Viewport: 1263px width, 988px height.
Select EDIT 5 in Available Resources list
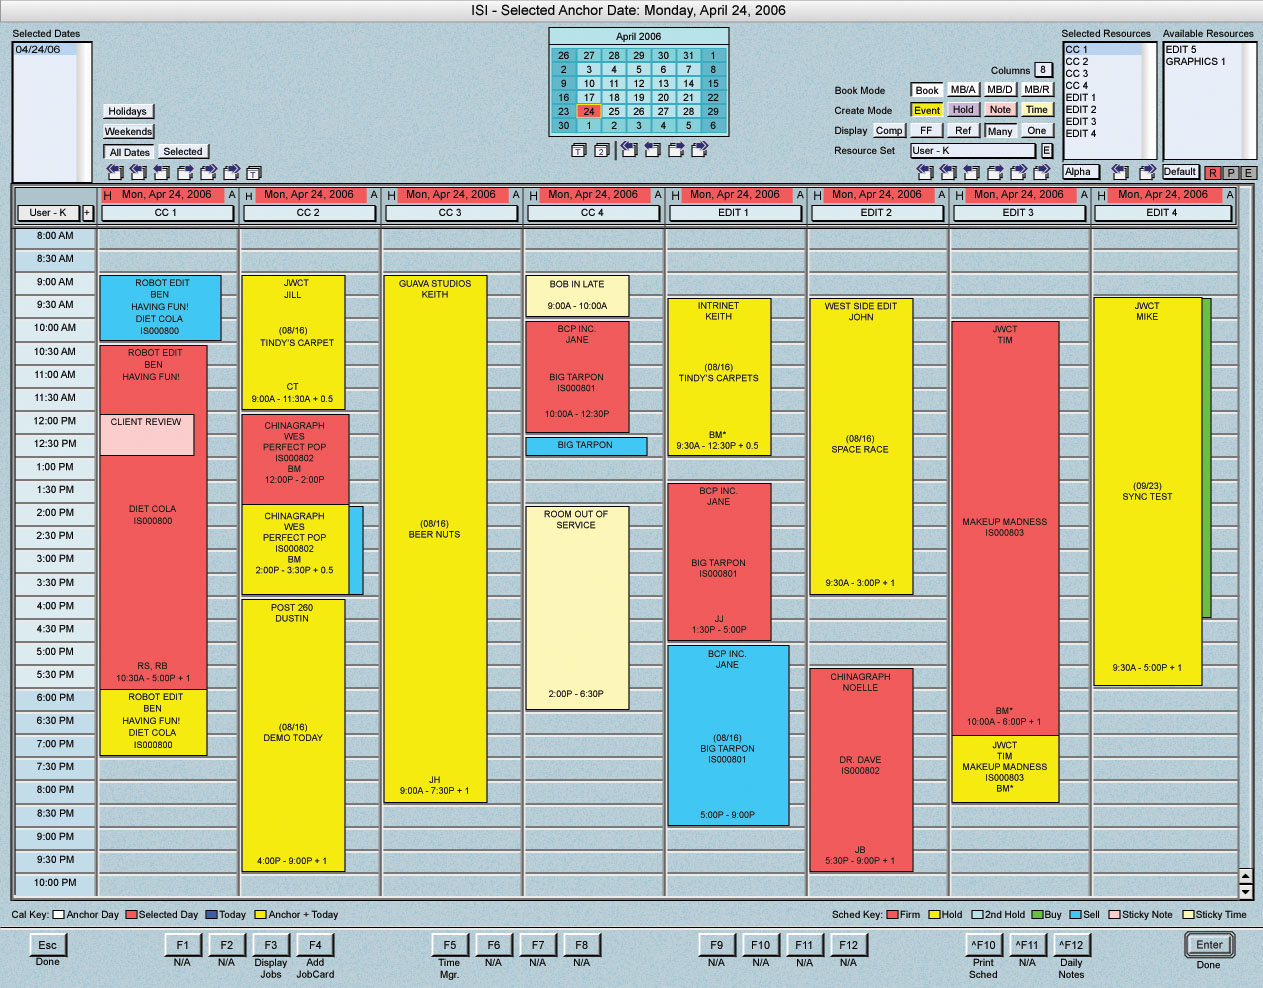(1181, 50)
